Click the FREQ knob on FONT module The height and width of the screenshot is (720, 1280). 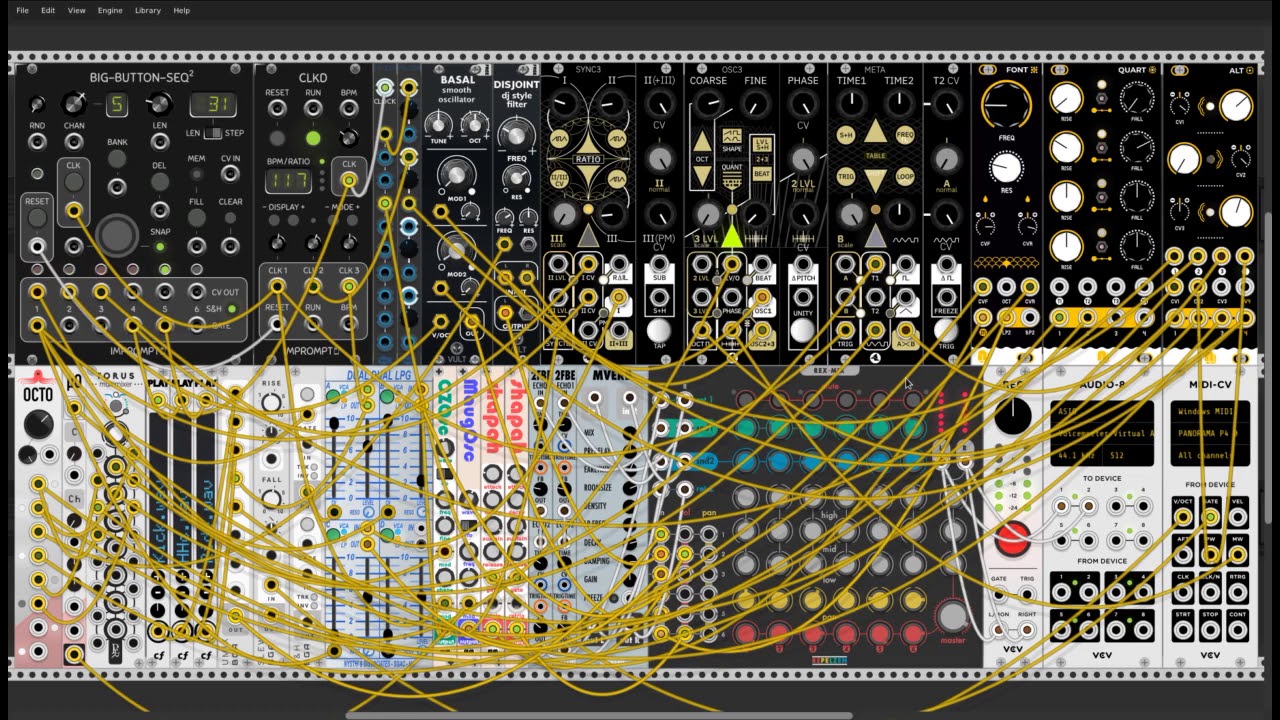(x=1007, y=107)
